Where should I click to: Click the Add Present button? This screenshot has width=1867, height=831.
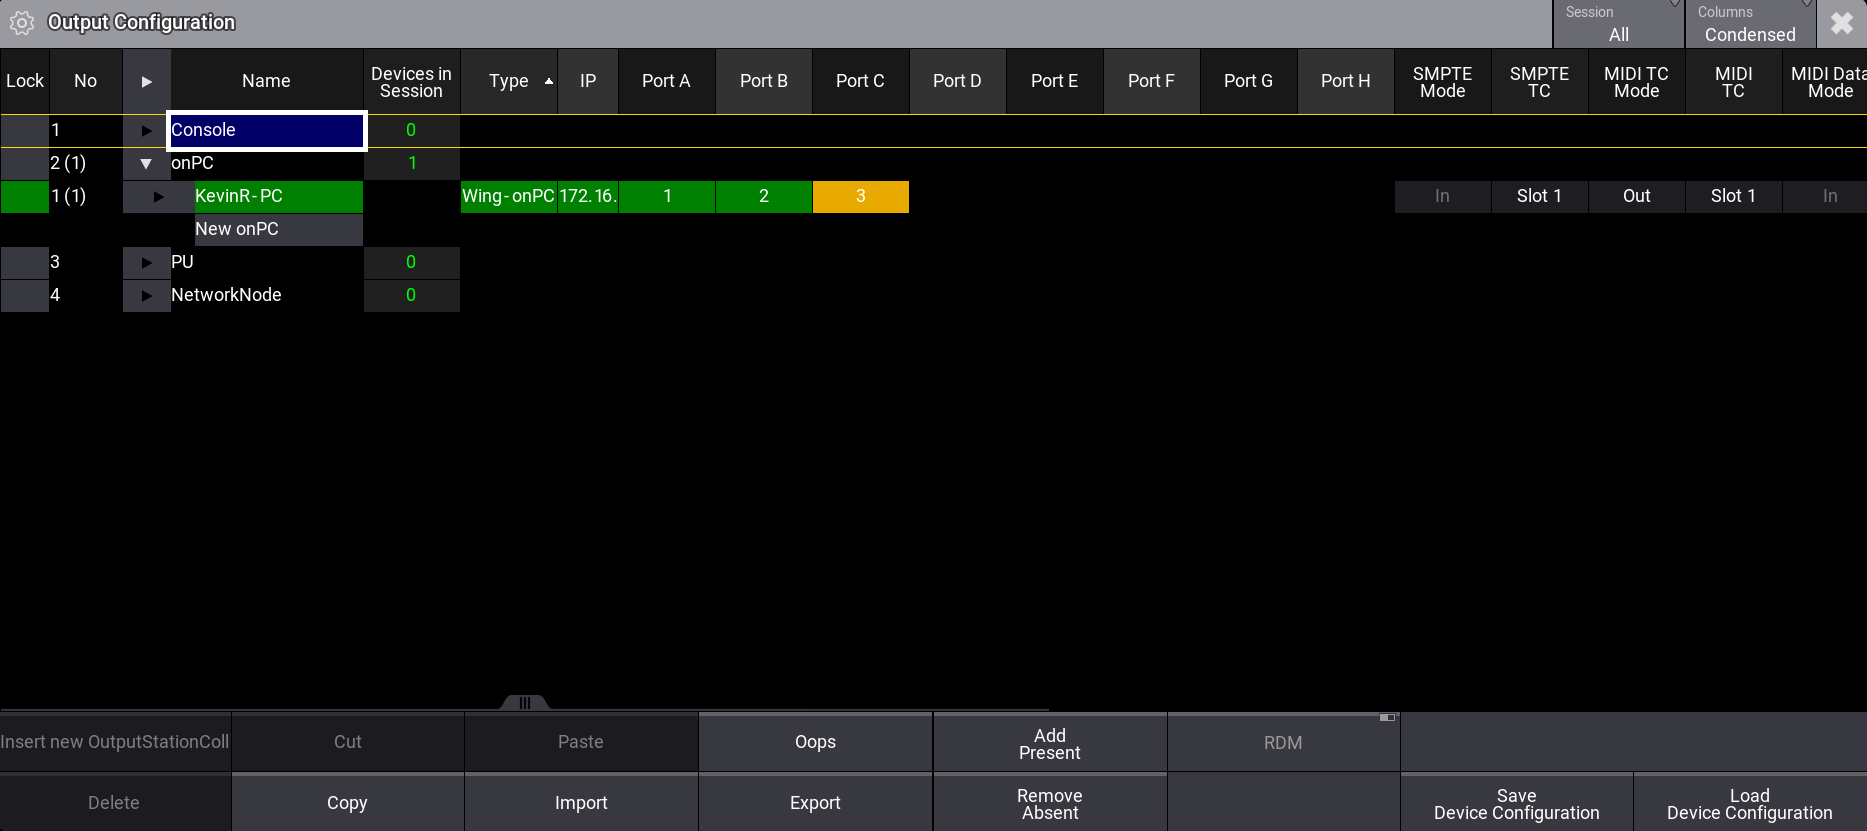1049,743
